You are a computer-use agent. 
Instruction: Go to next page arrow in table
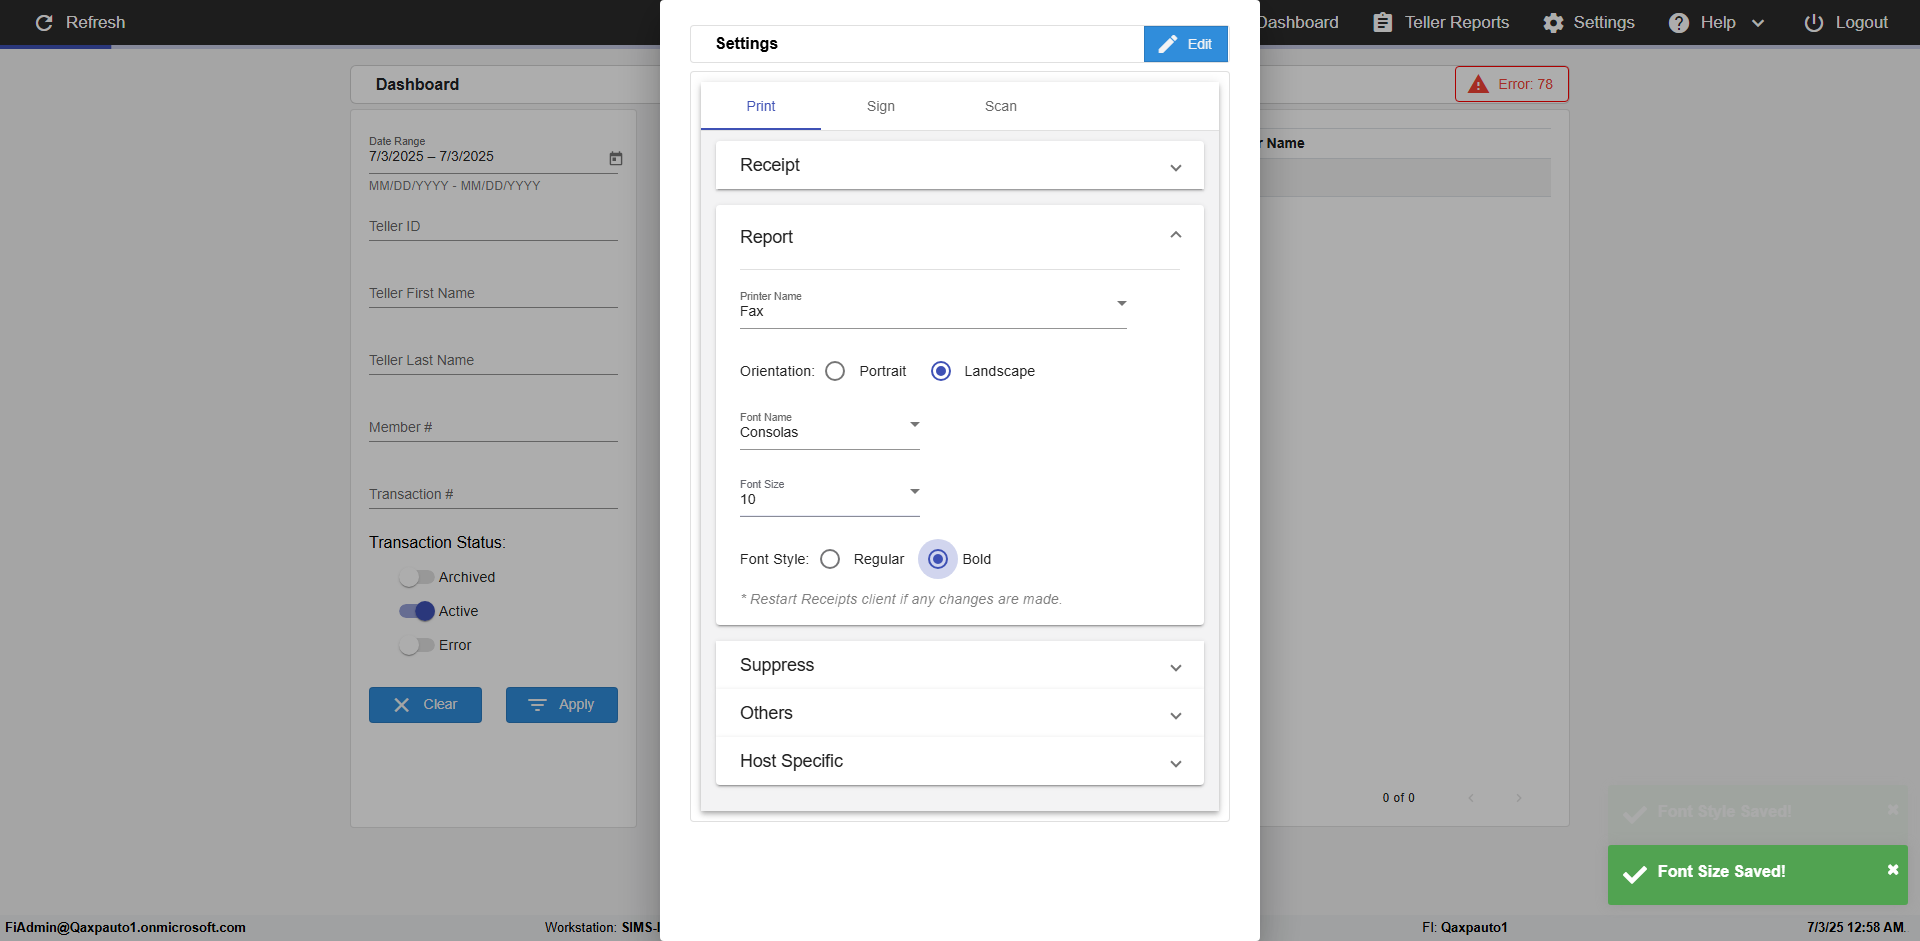pyautogui.click(x=1519, y=798)
